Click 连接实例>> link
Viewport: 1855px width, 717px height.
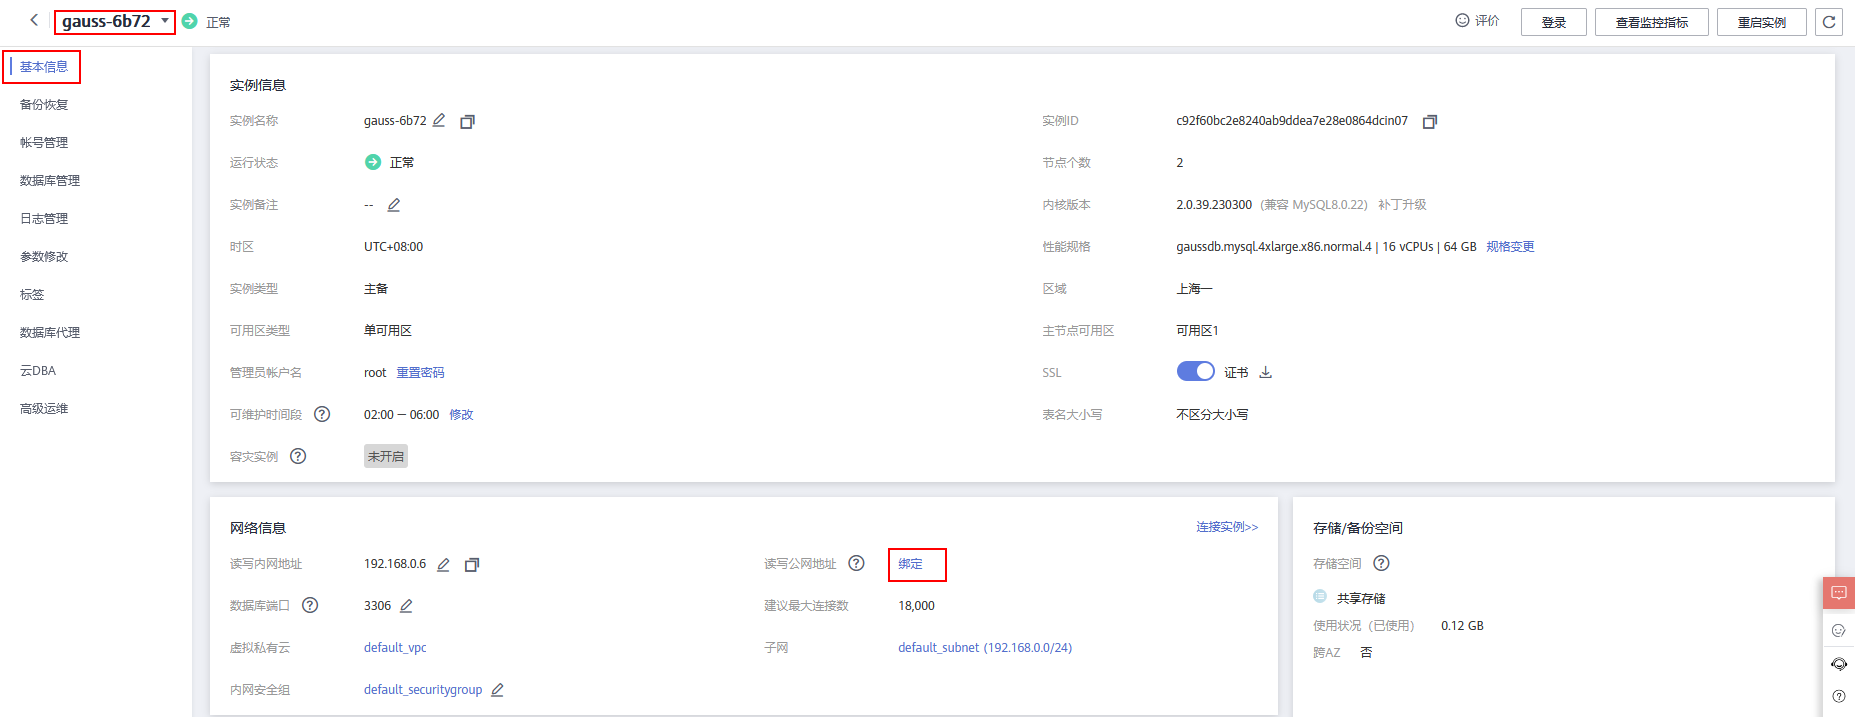pos(1227,527)
